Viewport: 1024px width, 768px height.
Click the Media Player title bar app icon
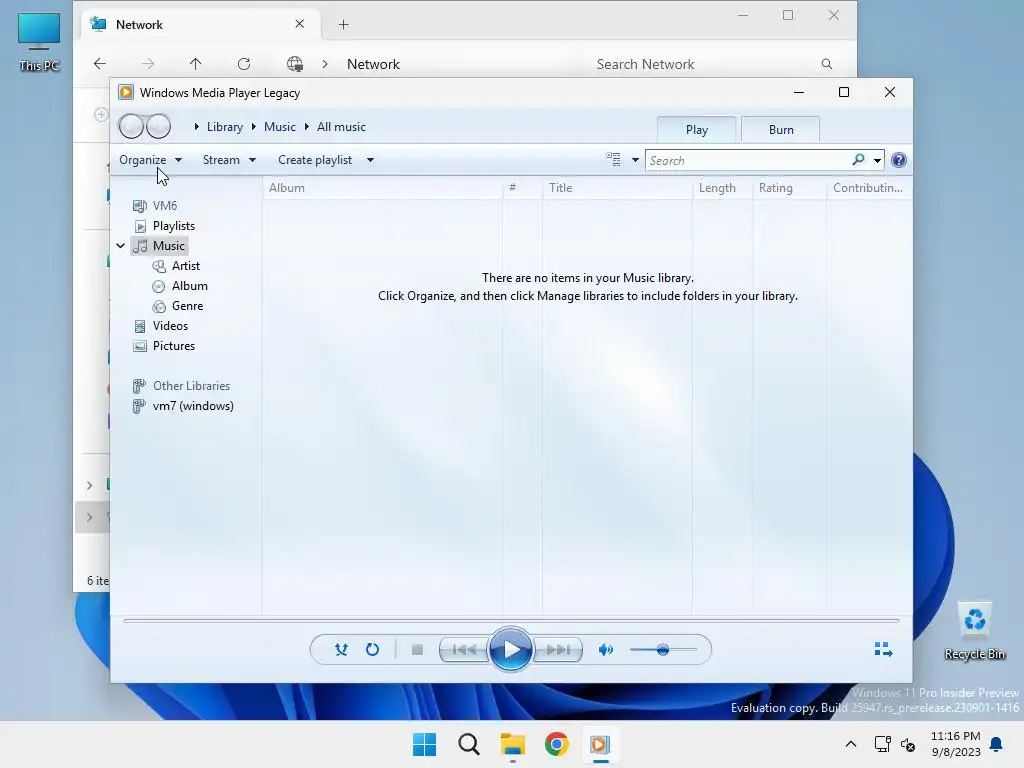(125, 93)
